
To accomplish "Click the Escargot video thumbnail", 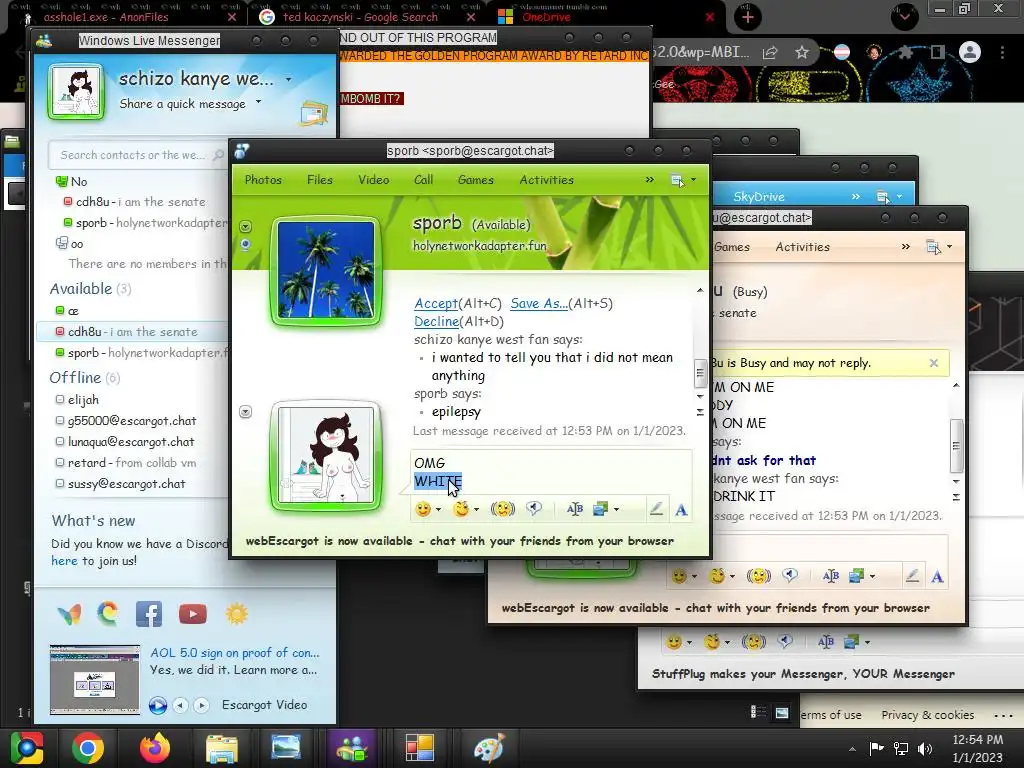I will click(x=95, y=680).
